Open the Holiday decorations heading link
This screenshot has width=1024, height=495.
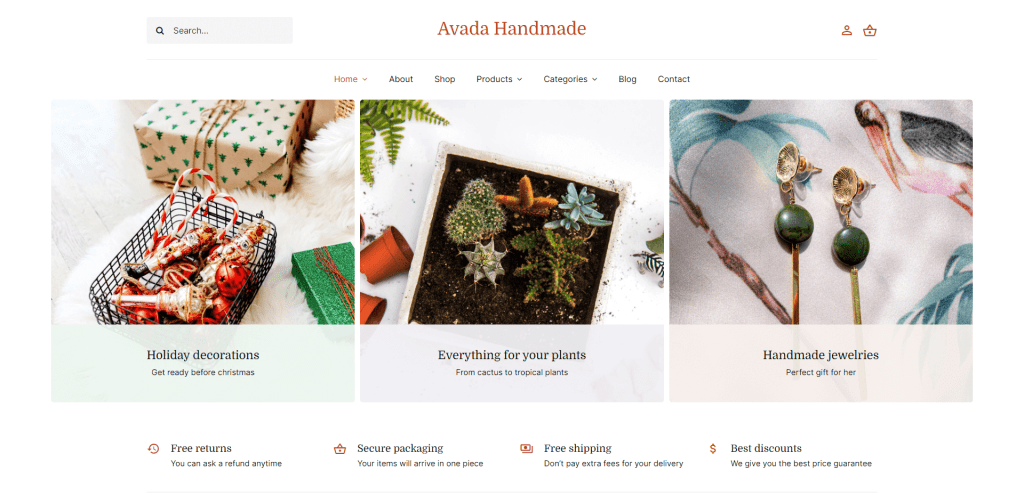[203, 355]
